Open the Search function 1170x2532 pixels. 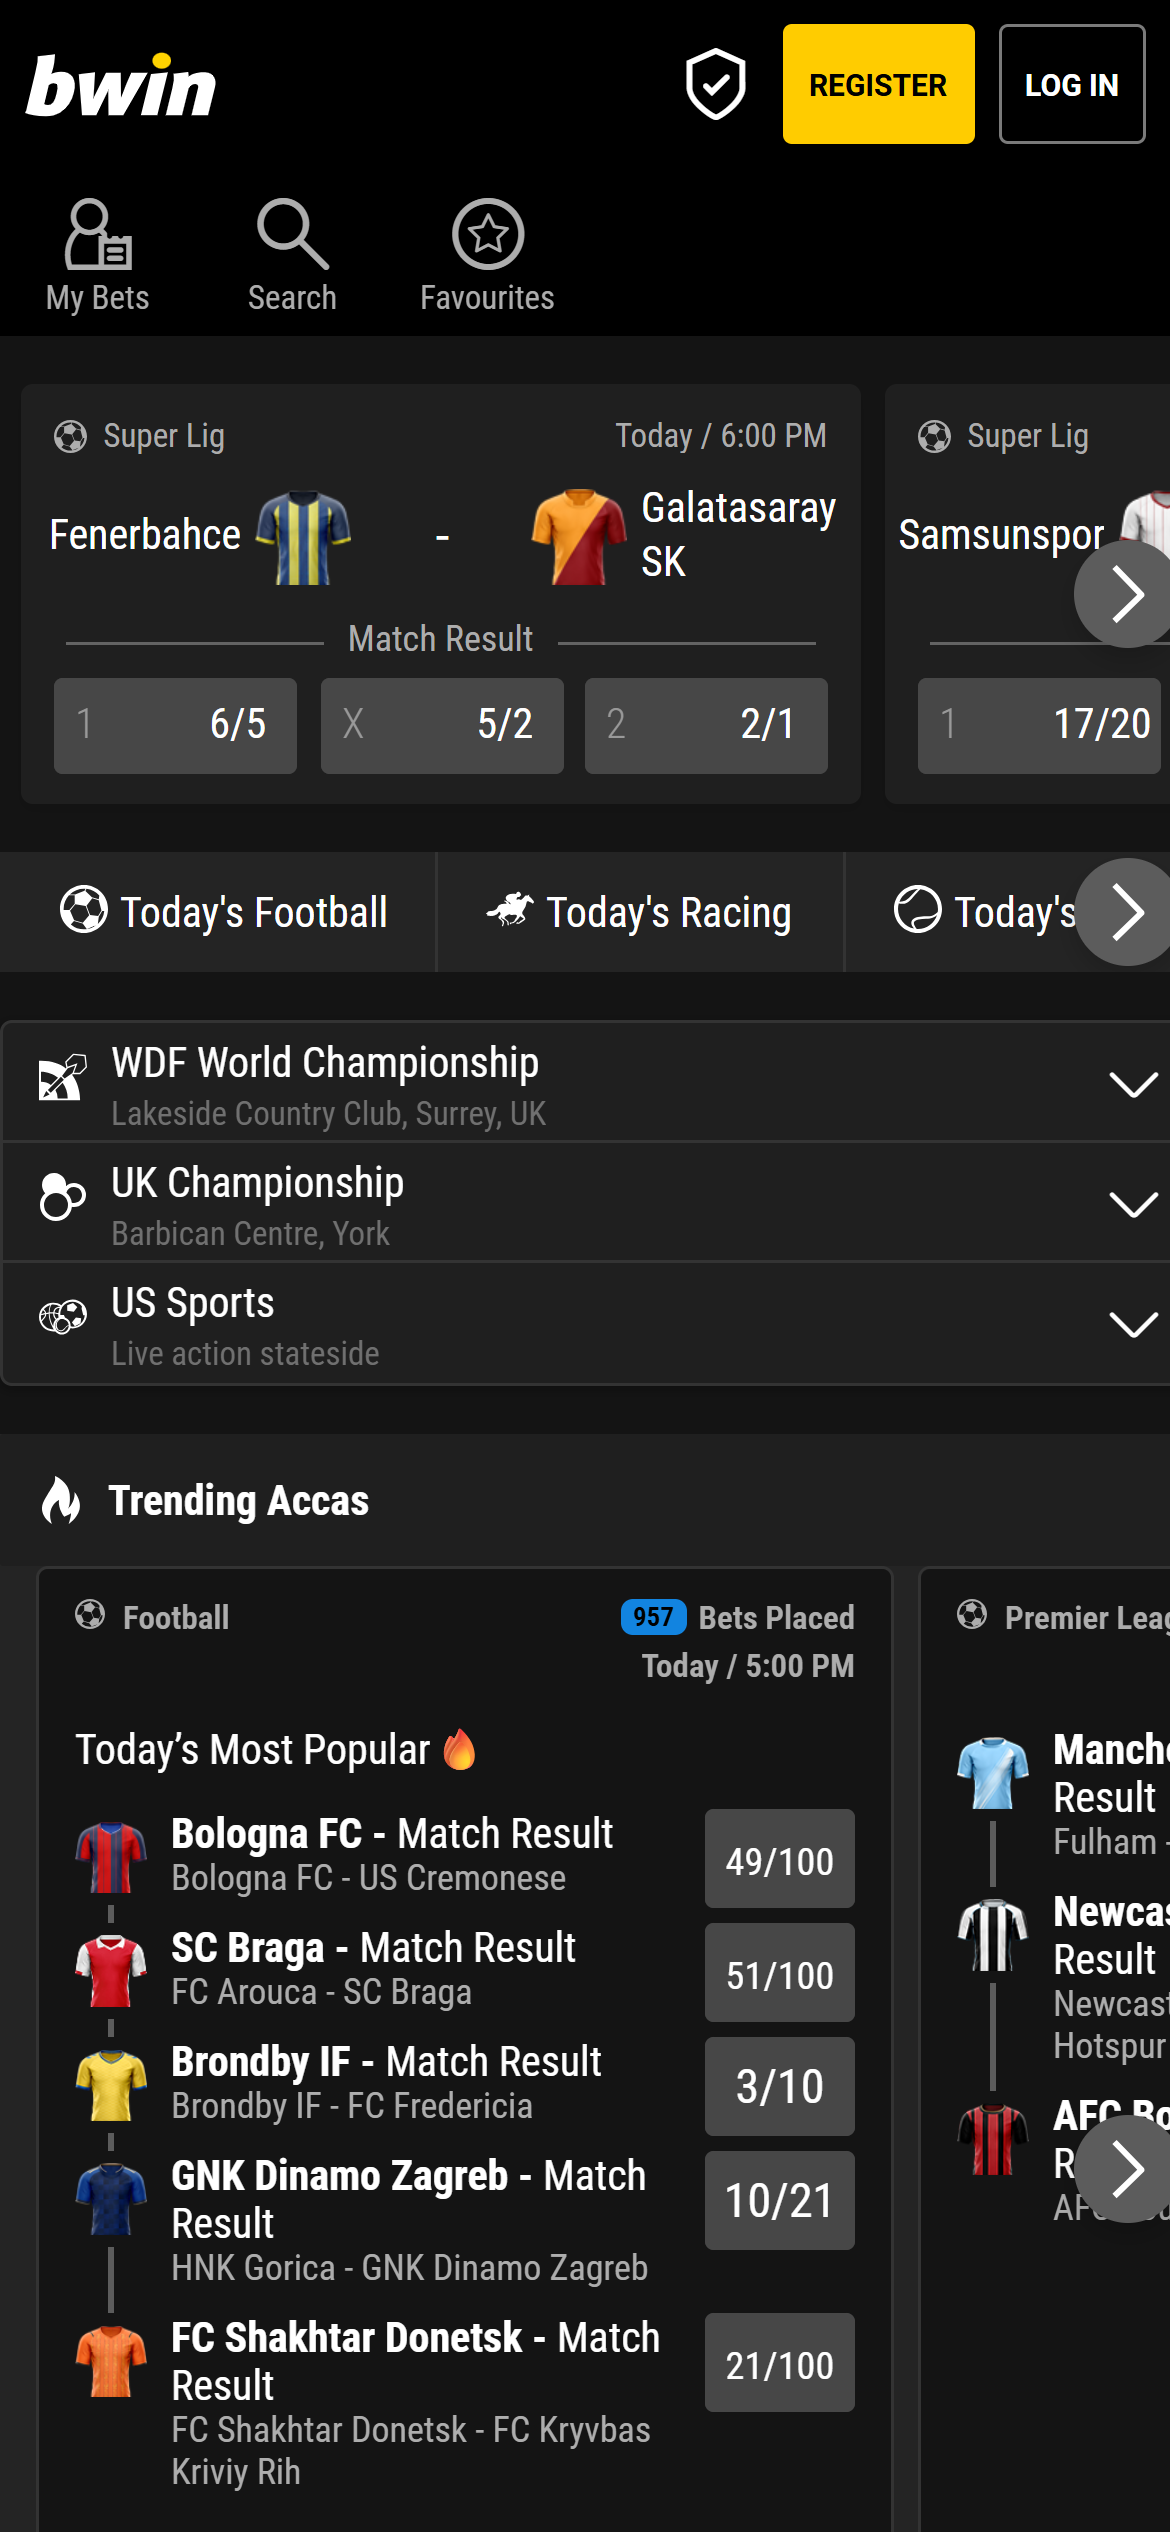pos(291,253)
